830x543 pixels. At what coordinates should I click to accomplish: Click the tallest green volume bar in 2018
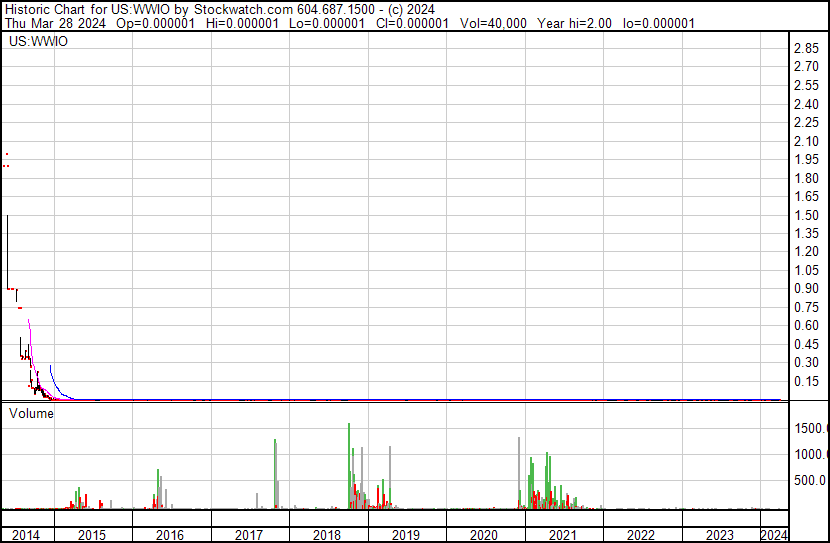(x=349, y=466)
